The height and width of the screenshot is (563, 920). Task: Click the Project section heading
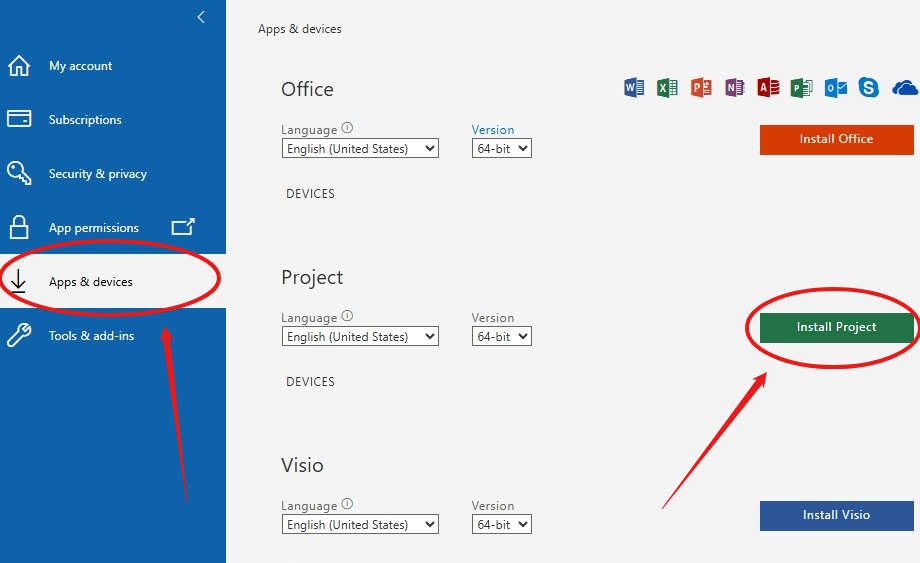tap(312, 277)
